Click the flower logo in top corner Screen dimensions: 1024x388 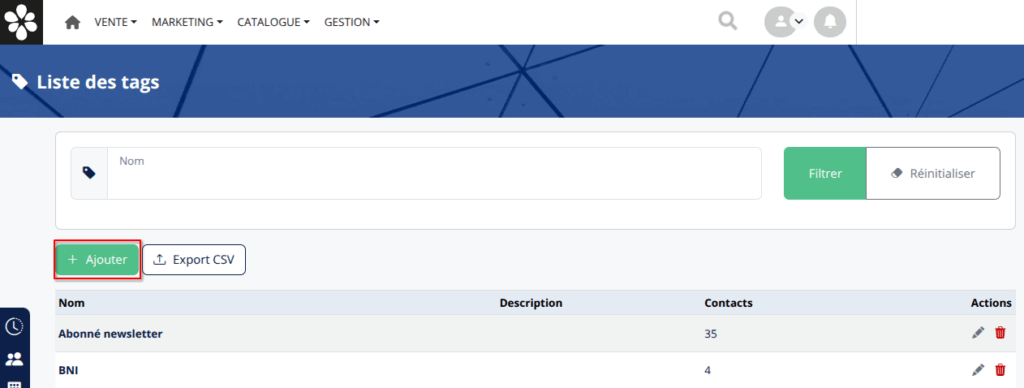click(x=22, y=22)
